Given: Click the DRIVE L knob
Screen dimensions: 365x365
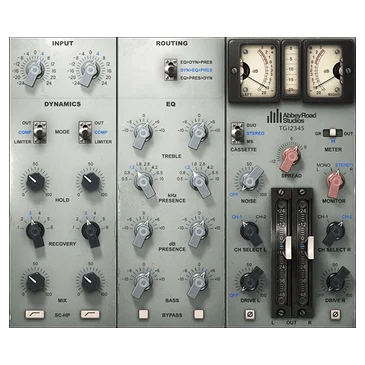Looking at the screenshot, I should pos(251,280).
